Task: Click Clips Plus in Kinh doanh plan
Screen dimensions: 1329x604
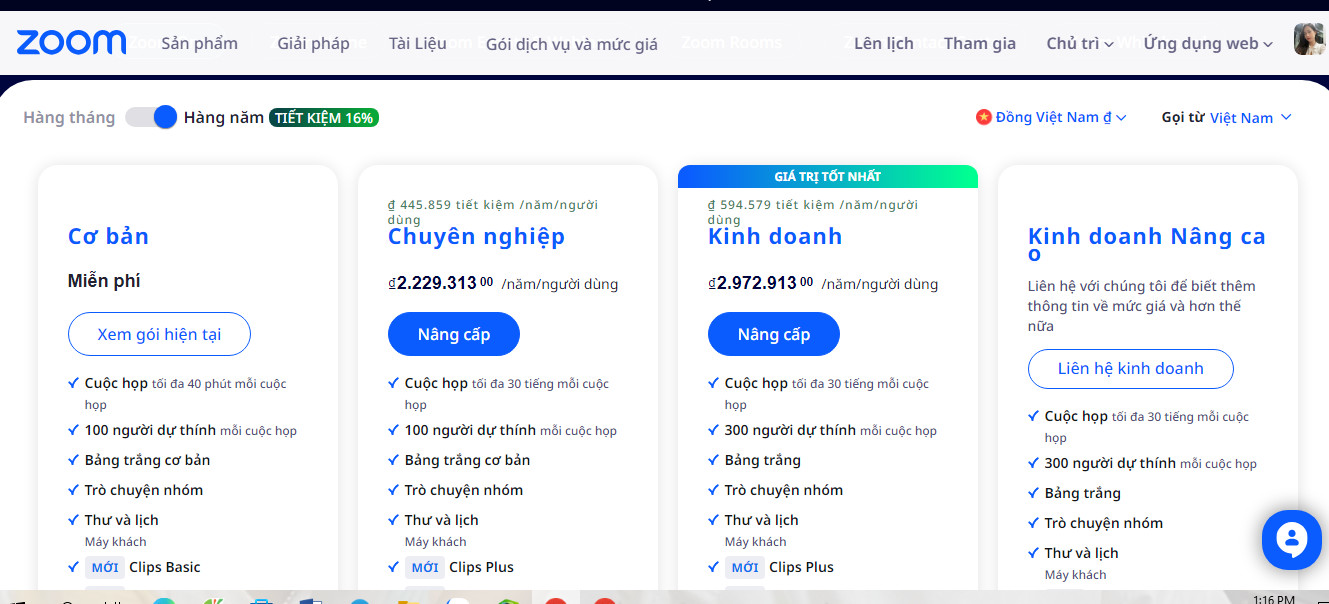Action: pyautogui.click(x=801, y=567)
